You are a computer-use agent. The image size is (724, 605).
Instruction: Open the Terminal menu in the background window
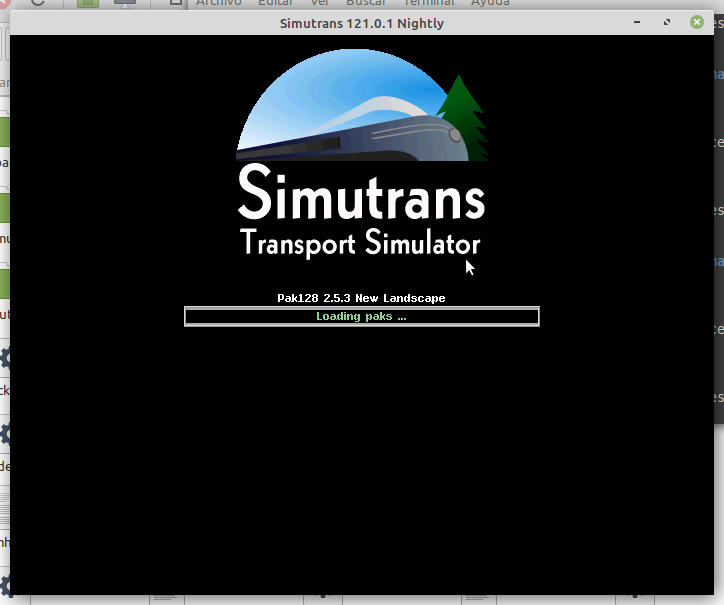pos(429,3)
